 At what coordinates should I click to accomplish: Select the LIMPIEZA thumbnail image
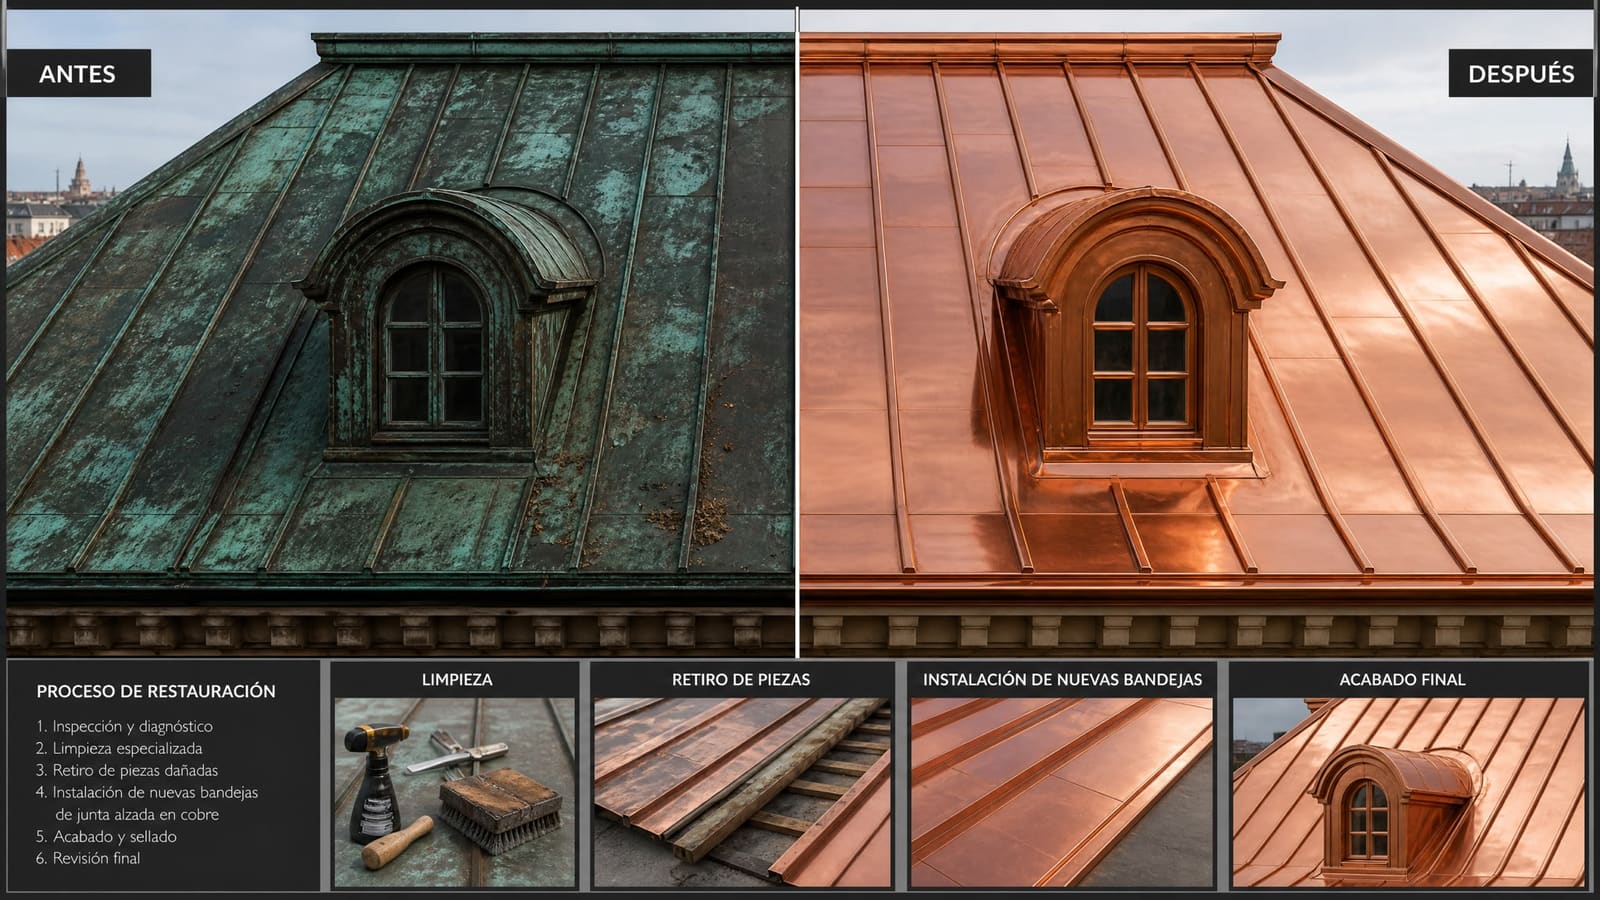pos(455,792)
